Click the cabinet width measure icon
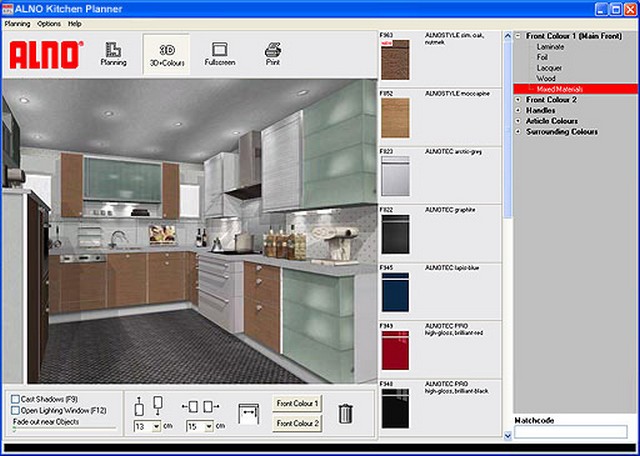640x456 pixels. [249, 413]
